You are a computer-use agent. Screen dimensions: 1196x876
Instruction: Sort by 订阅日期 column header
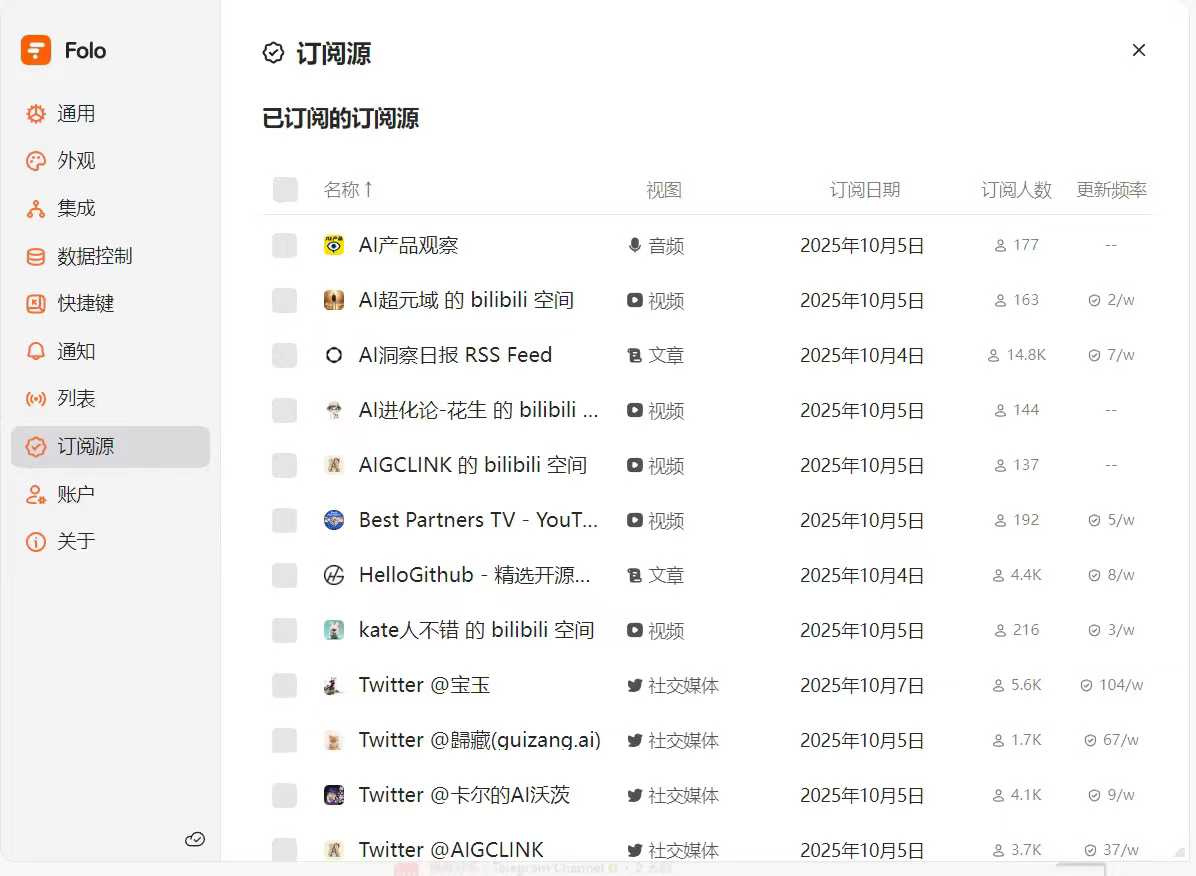coord(864,189)
